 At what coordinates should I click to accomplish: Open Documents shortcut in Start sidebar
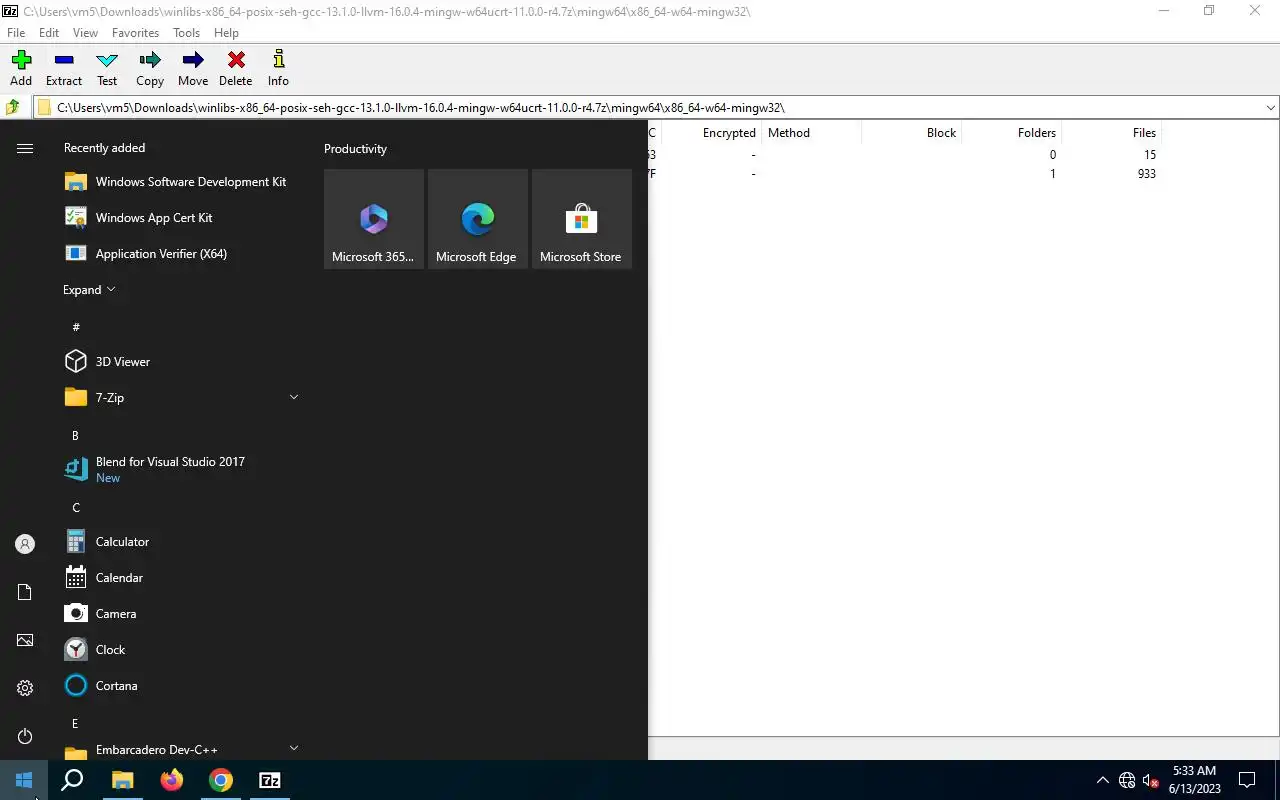pyautogui.click(x=25, y=592)
